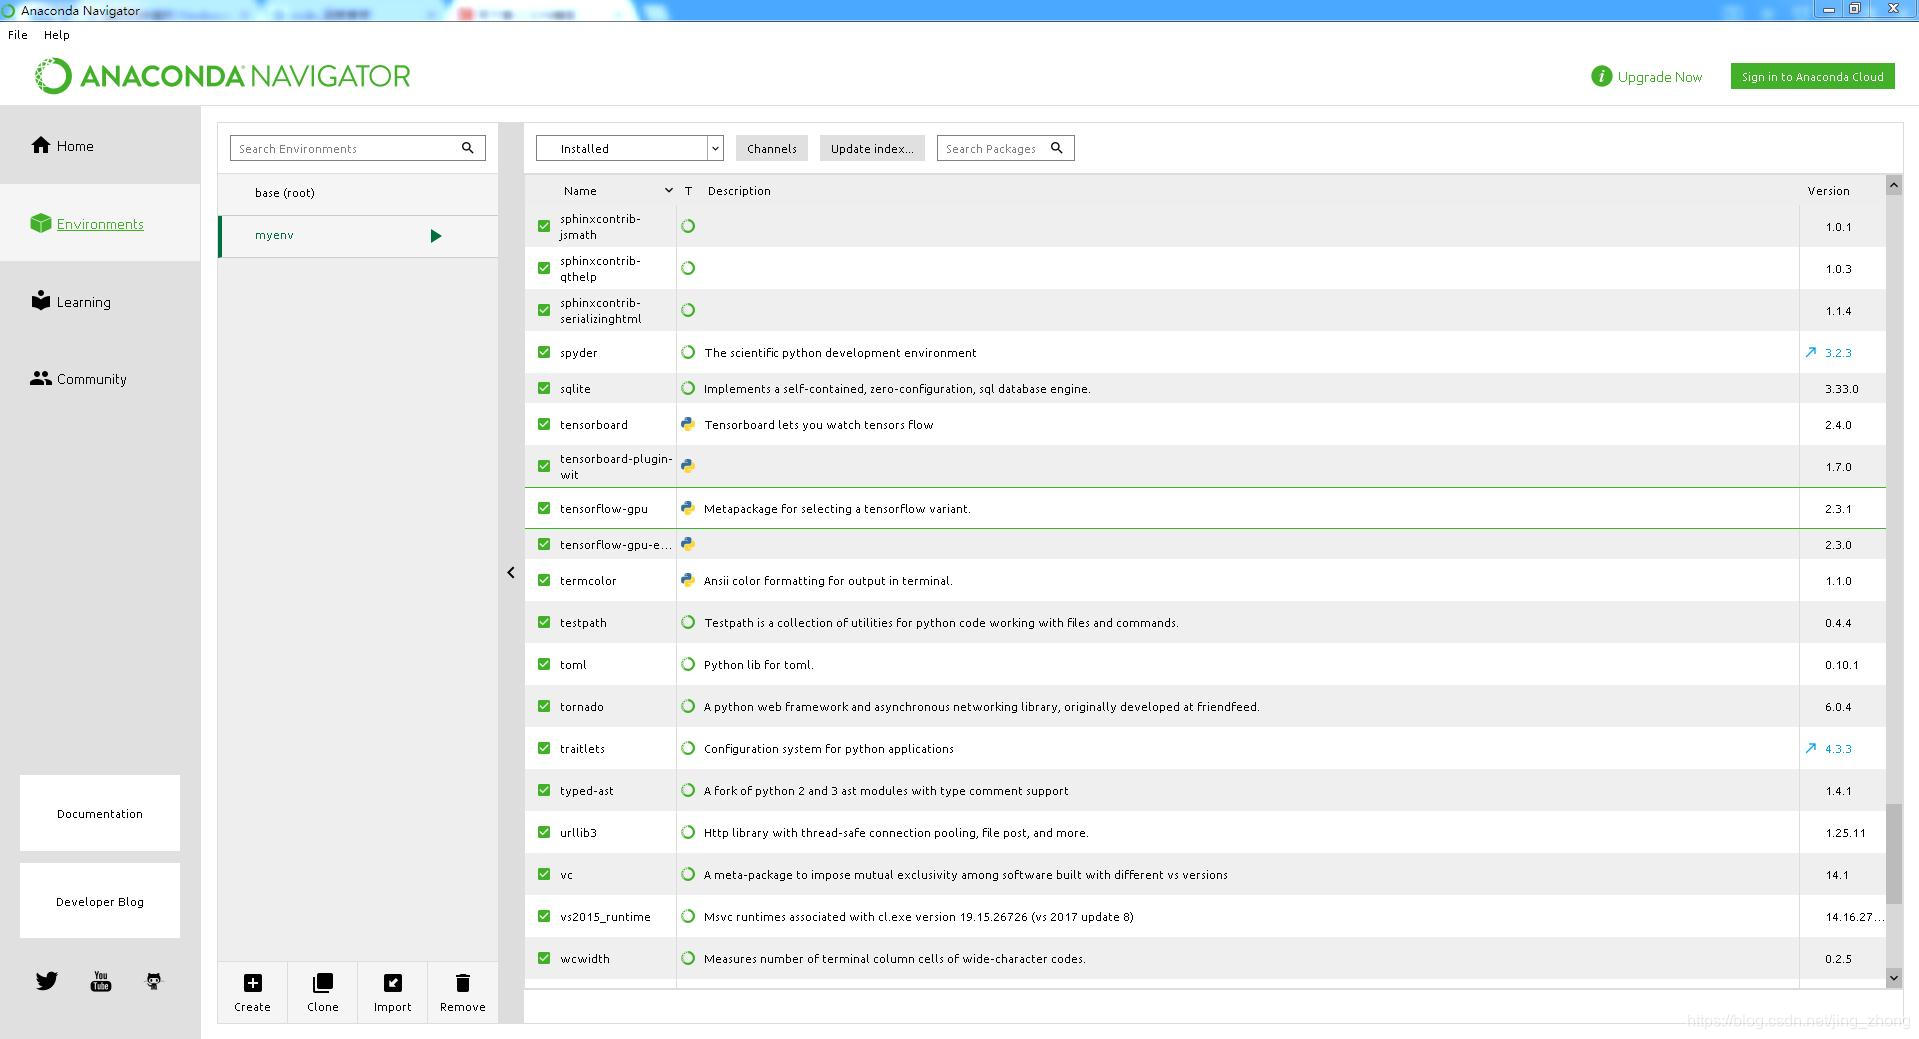Uncheck the tensorboard package checkbox
Screen dimensions: 1919x1039
(x=544, y=424)
